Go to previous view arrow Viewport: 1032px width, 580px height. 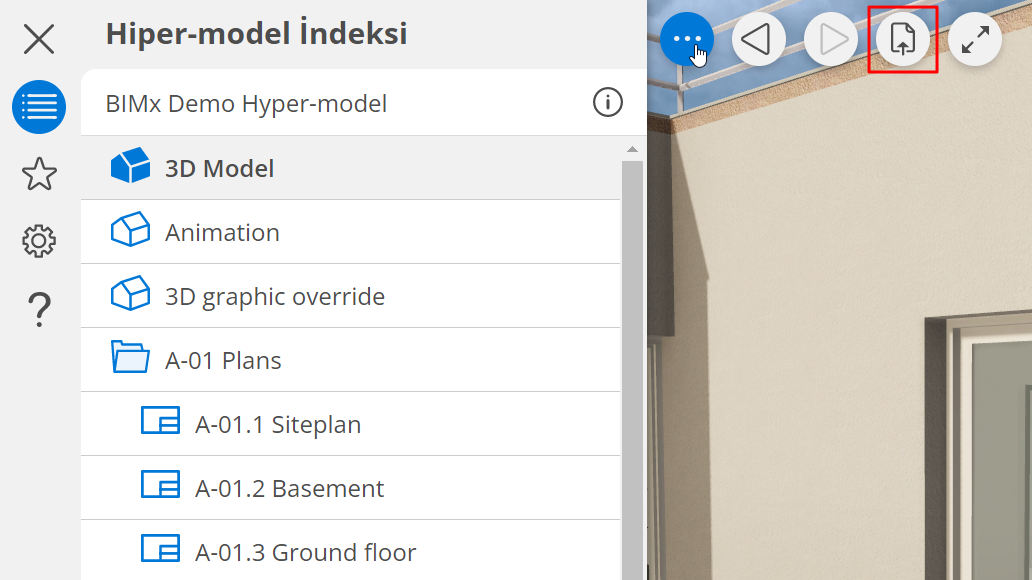(759, 40)
